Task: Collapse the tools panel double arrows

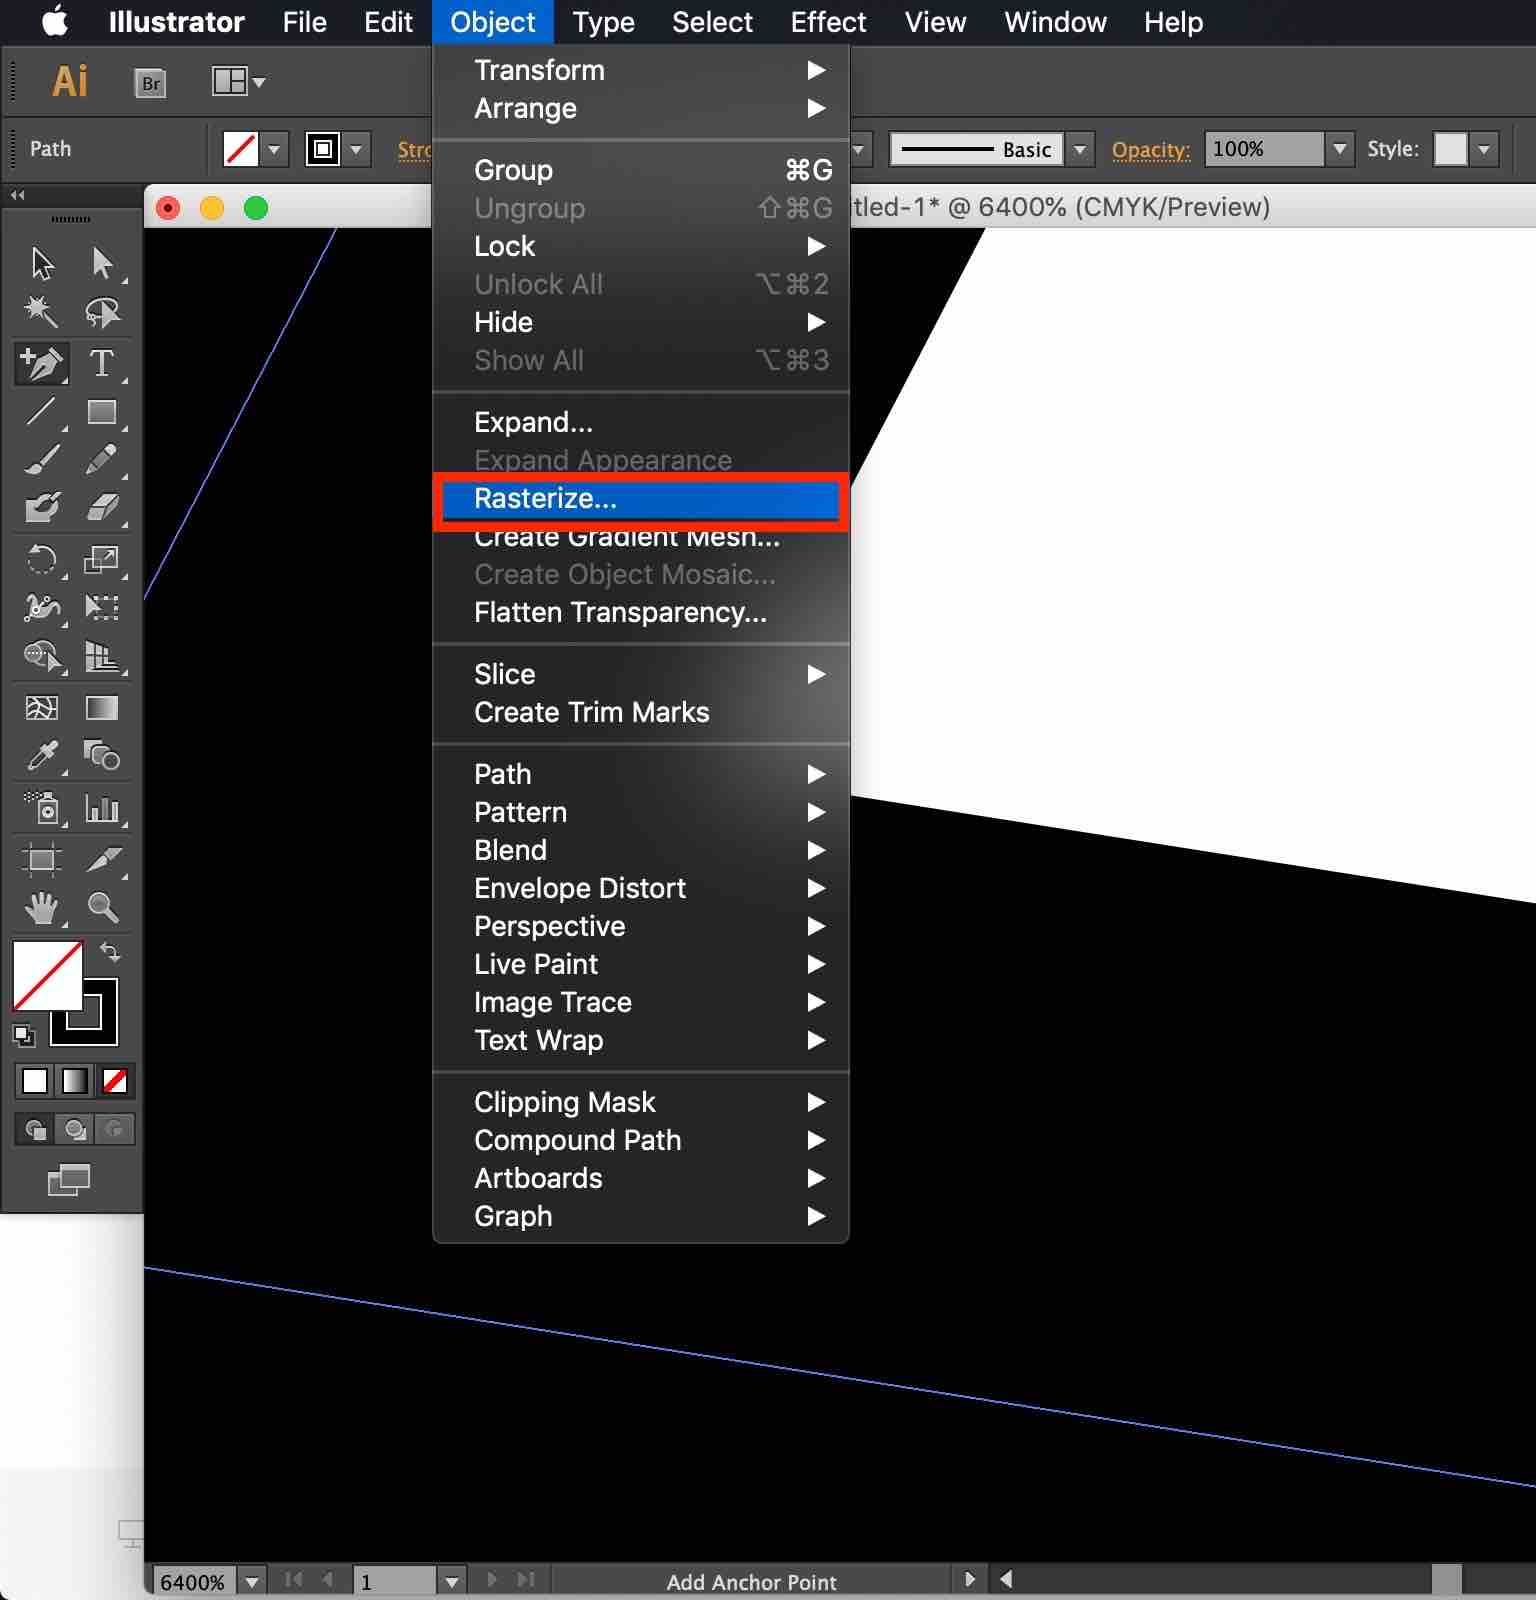Action: coord(17,196)
